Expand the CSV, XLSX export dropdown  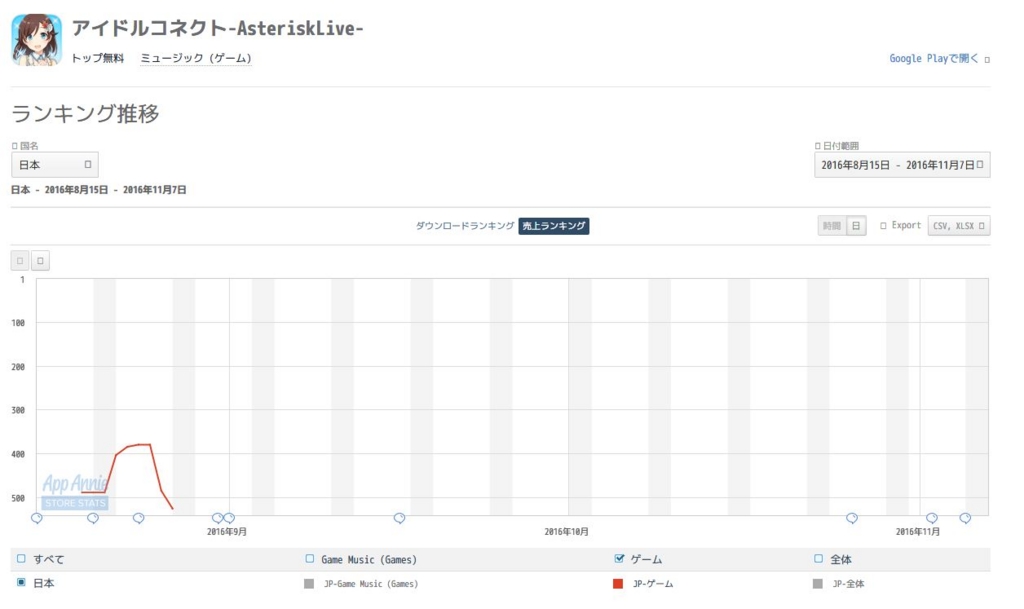pyautogui.click(x=958, y=226)
